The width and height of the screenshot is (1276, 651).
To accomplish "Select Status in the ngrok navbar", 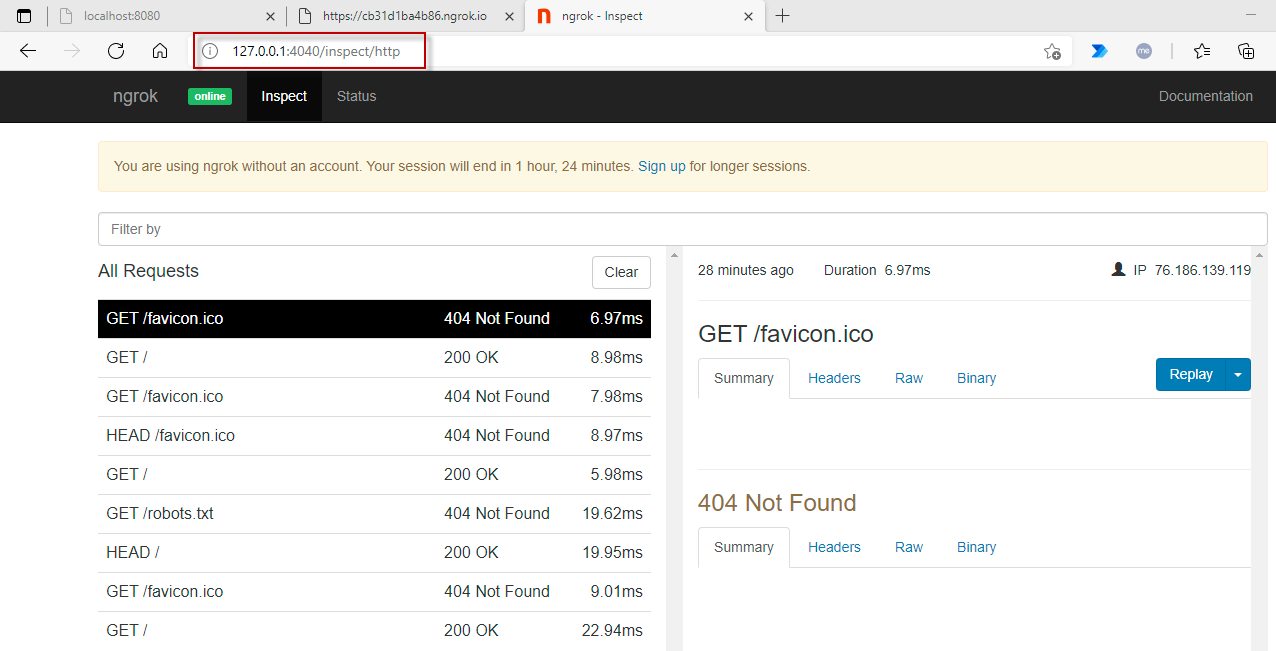I will pyautogui.click(x=358, y=96).
